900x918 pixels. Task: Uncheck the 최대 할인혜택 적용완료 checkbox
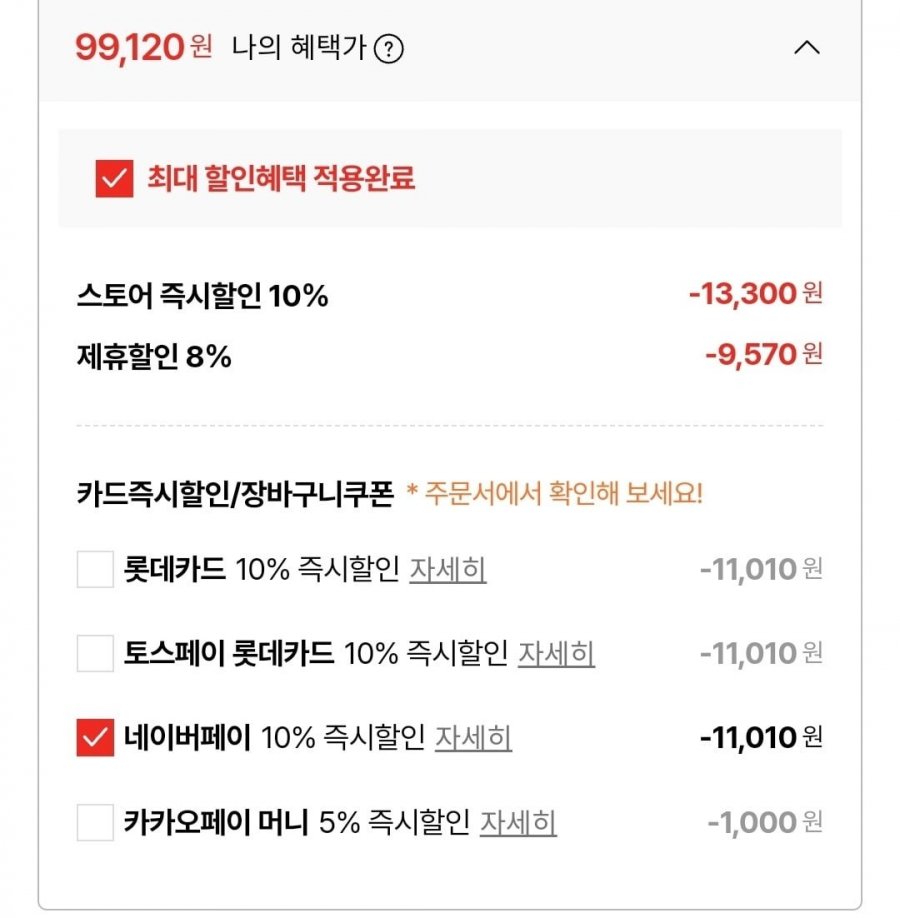point(114,179)
